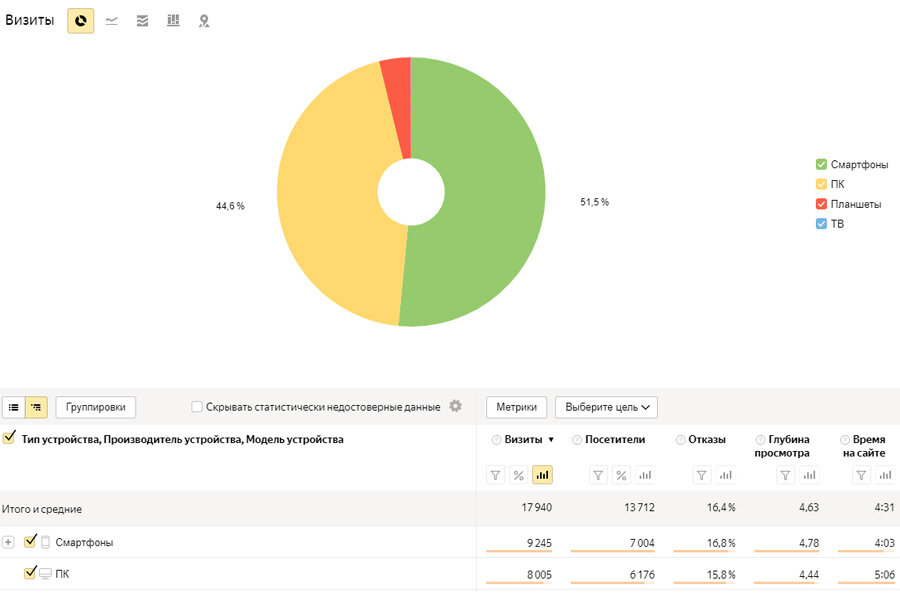Viewport: 900px width, 600px height.
Task: Select the pie chart view icon
Action: point(80,21)
